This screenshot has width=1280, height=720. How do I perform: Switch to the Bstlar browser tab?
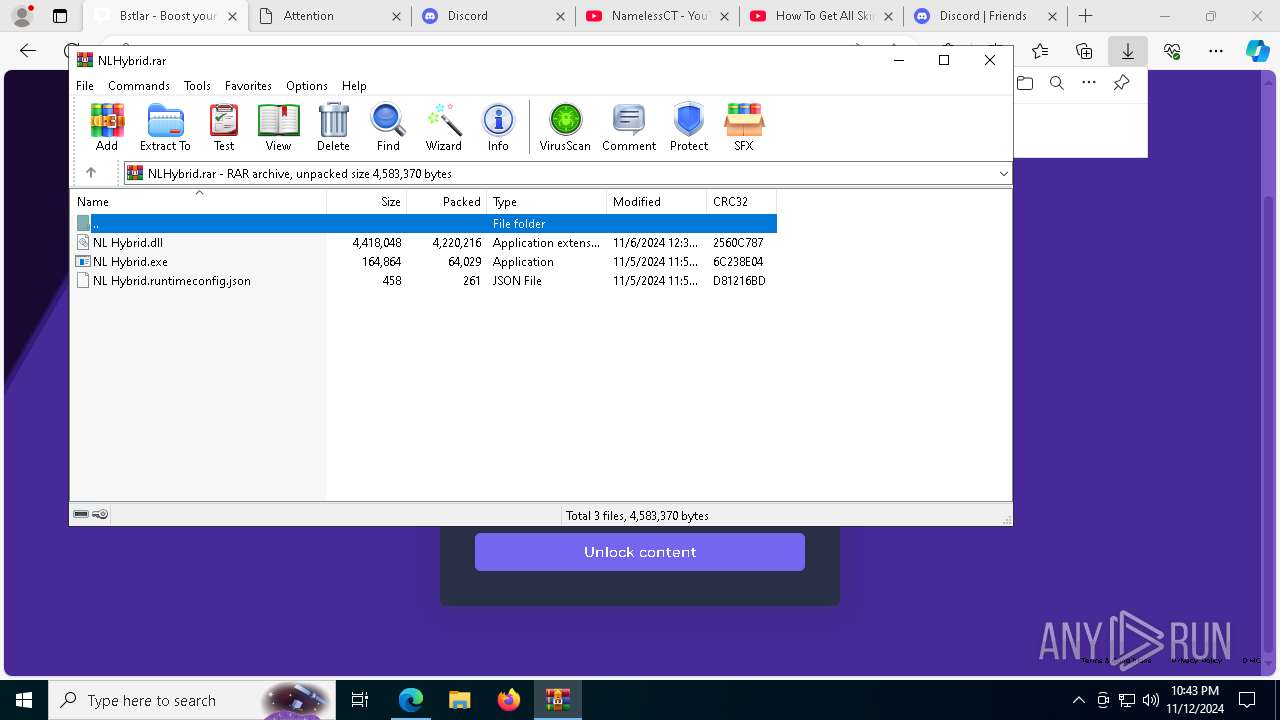pyautogui.click(x=166, y=16)
